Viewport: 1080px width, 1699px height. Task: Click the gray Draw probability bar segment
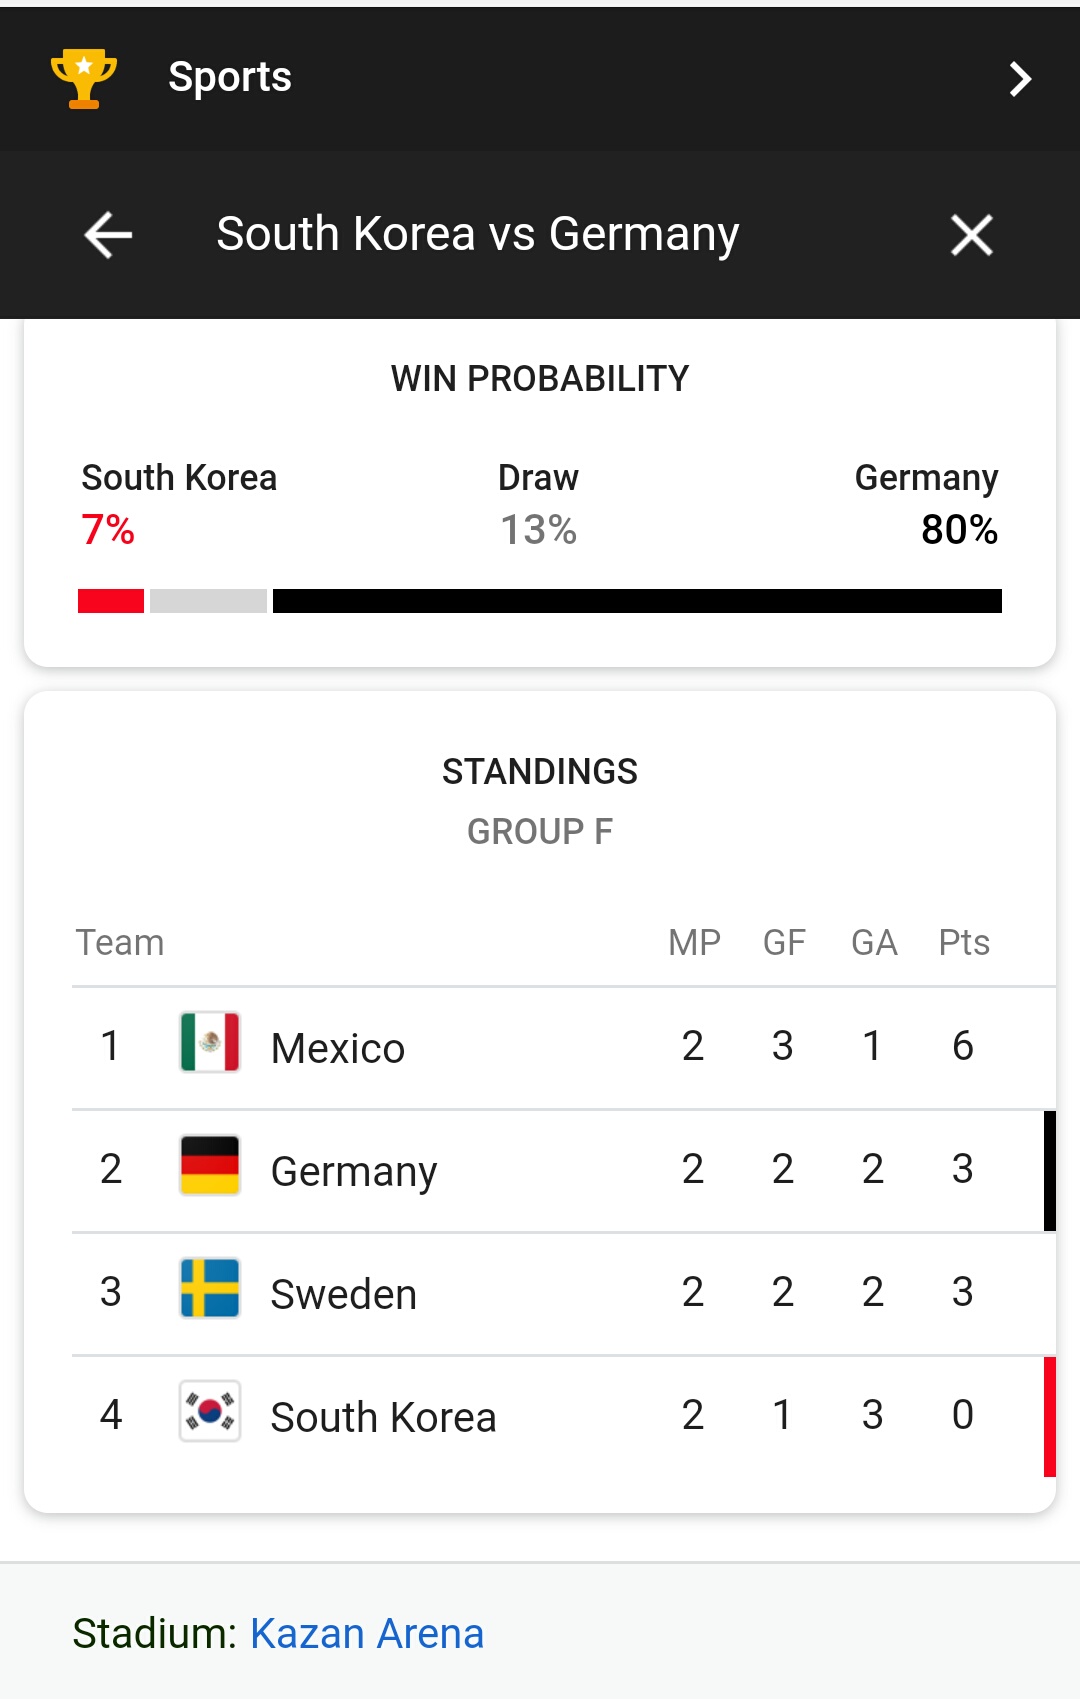point(208,601)
